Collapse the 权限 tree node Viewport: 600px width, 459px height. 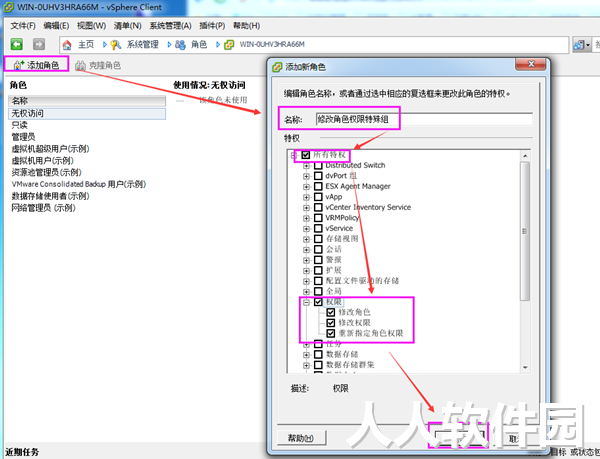(x=306, y=302)
